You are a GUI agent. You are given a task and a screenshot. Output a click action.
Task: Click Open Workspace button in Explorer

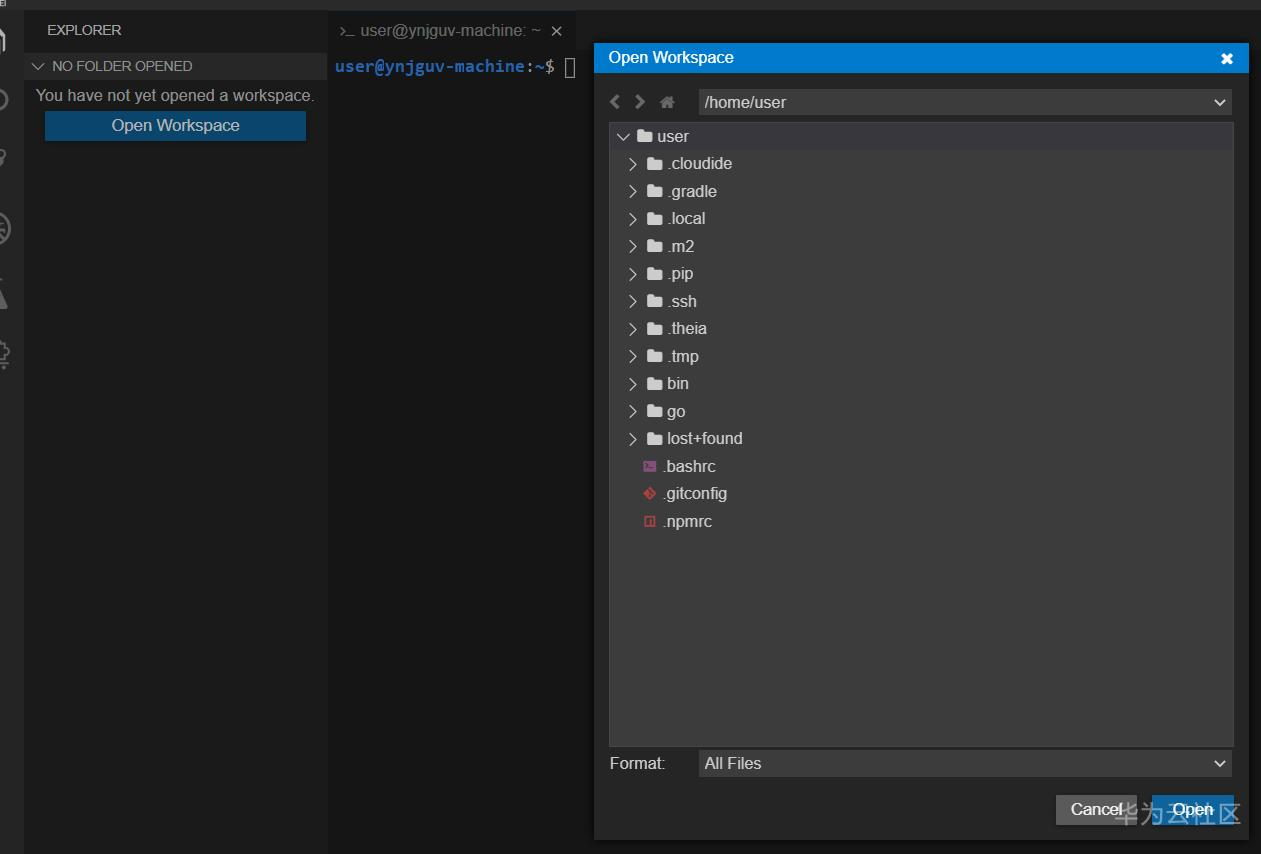coord(175,125)
